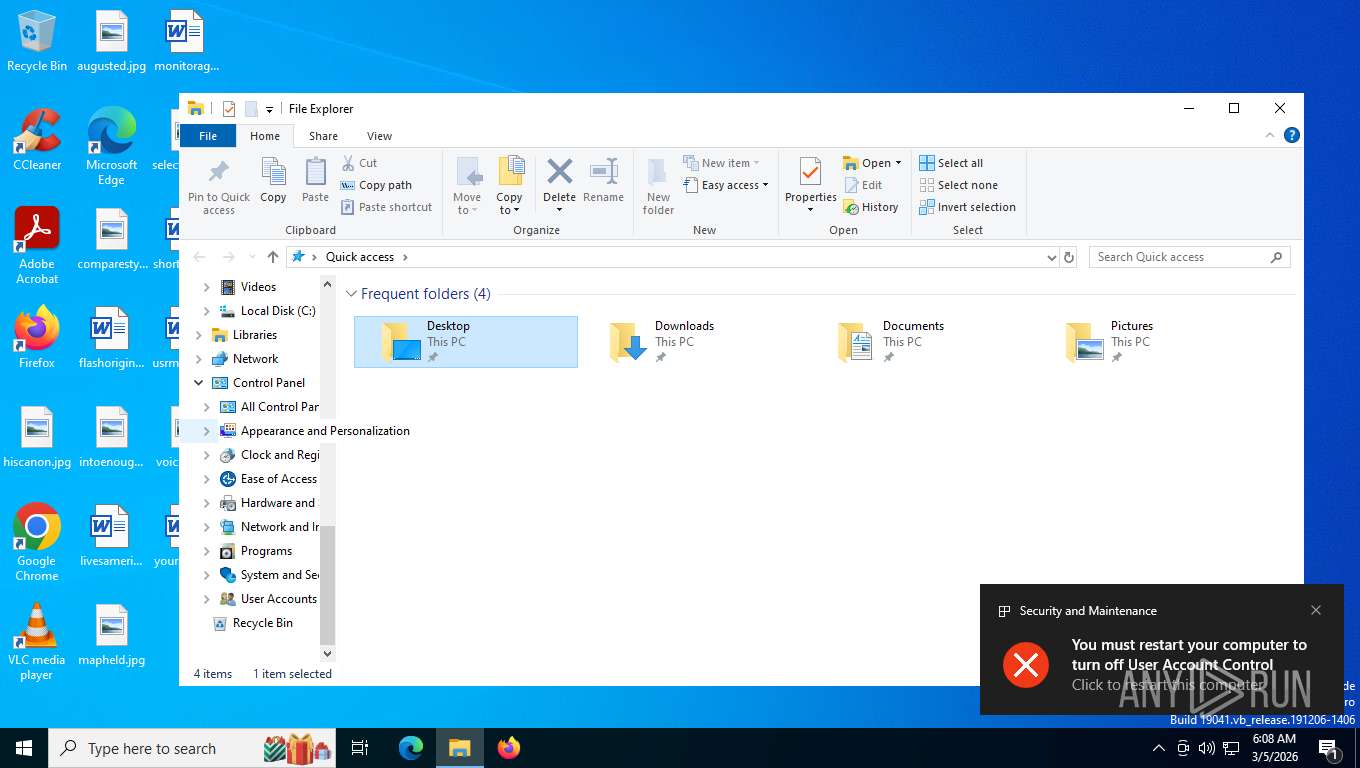
Task: Open the Easy access dropdown
Action: [x=727, y=185]
